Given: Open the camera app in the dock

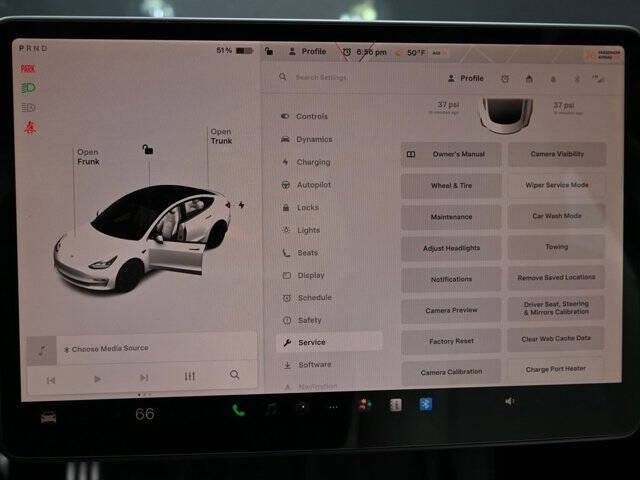Looking at the screenshot, I should click(302, 408).
